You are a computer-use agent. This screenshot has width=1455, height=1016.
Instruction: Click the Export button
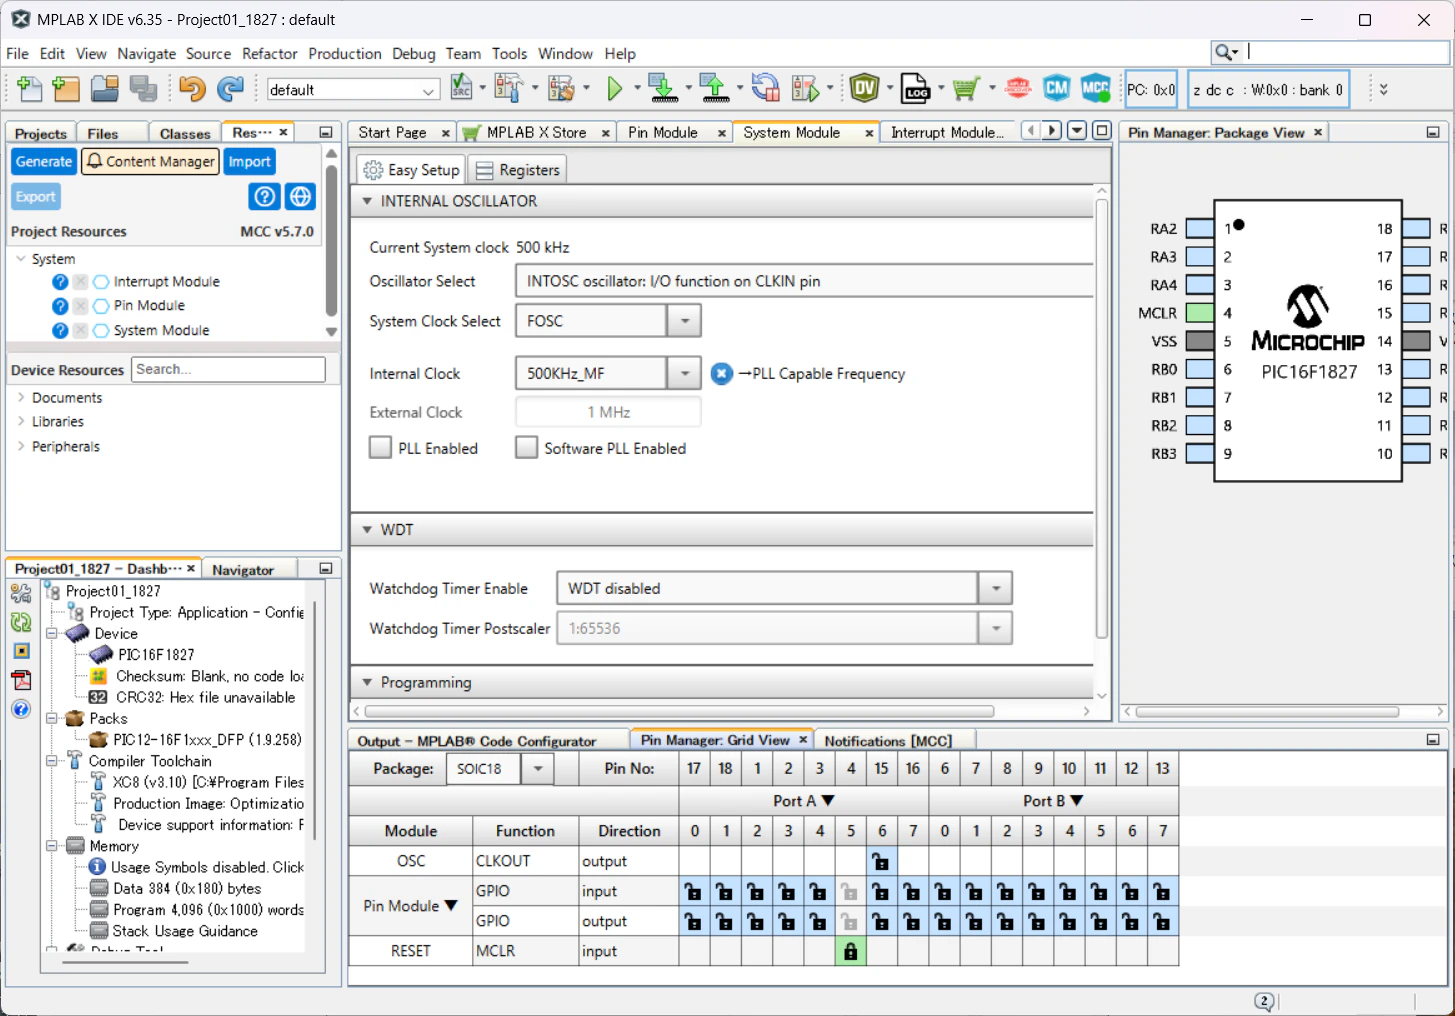pos(36,197)
